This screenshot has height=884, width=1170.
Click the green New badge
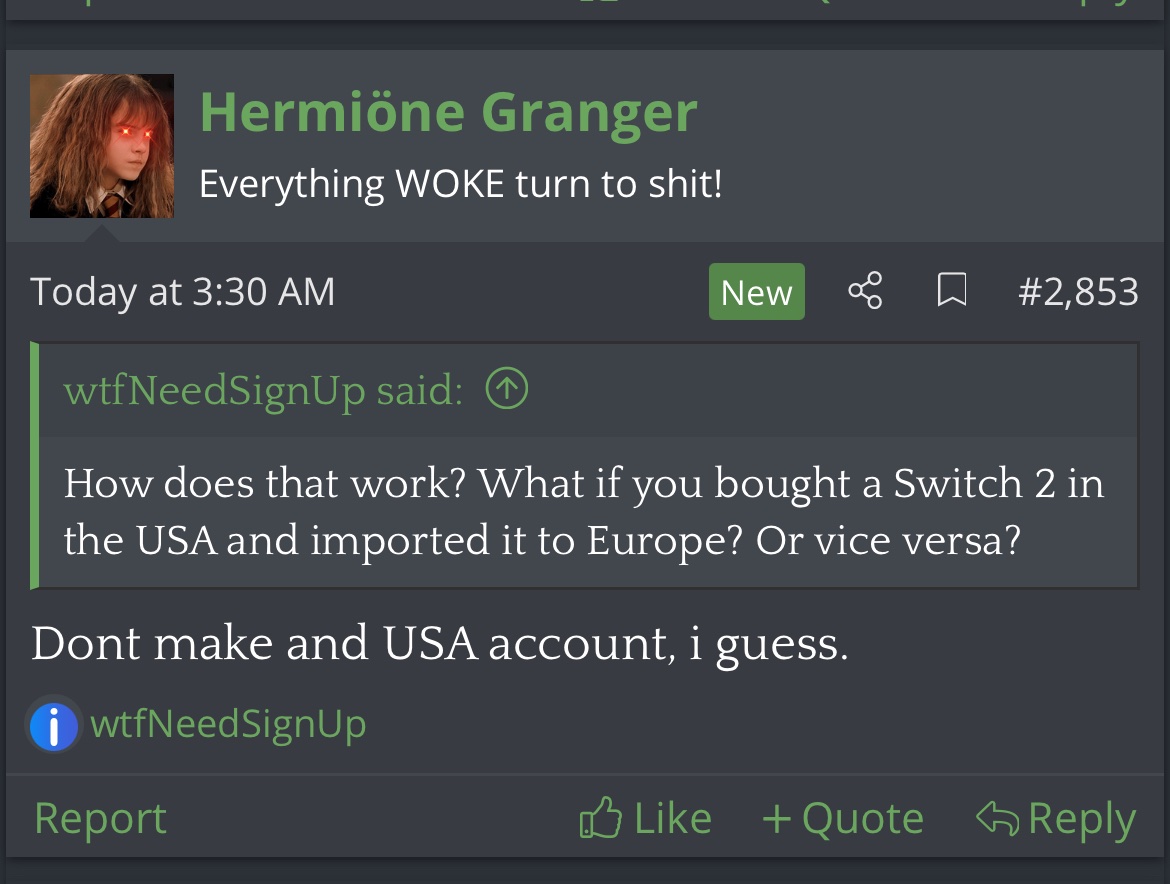coord(757,292)
